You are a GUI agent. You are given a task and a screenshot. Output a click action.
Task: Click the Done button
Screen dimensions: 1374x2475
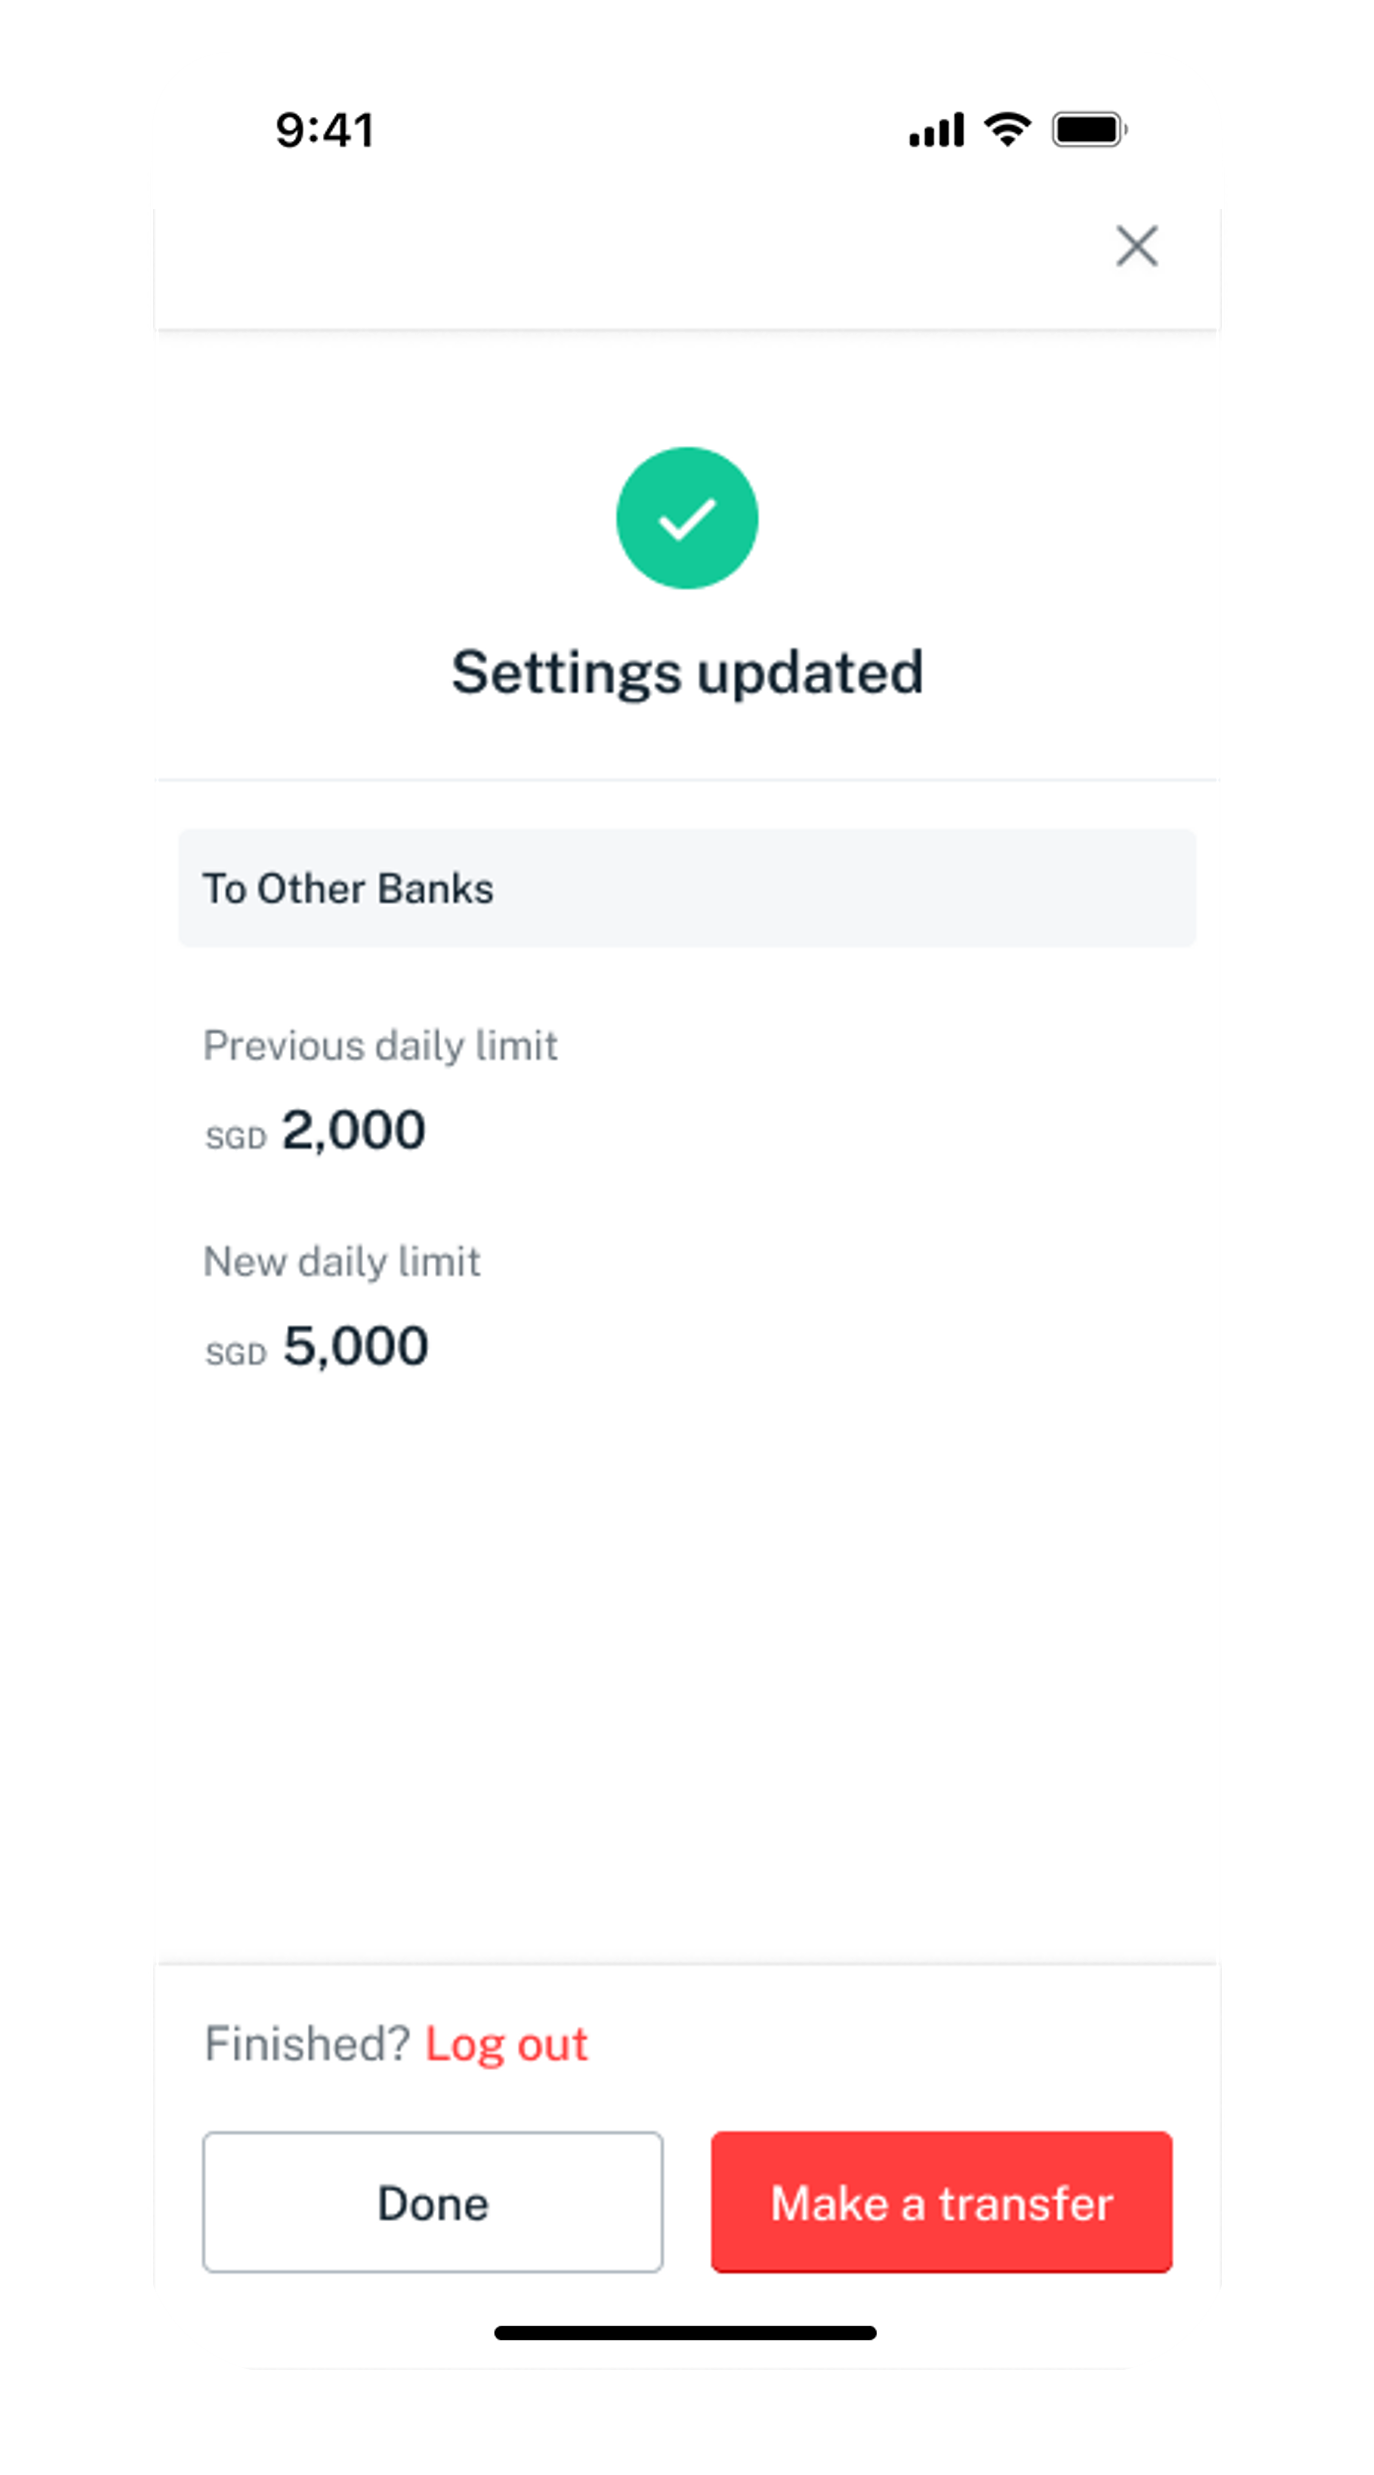click(433, 2201)
